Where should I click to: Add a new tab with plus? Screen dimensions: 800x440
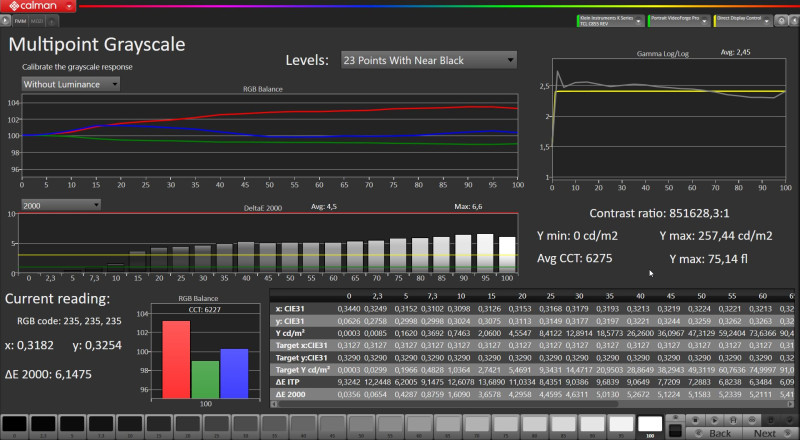tap(52, 21)
